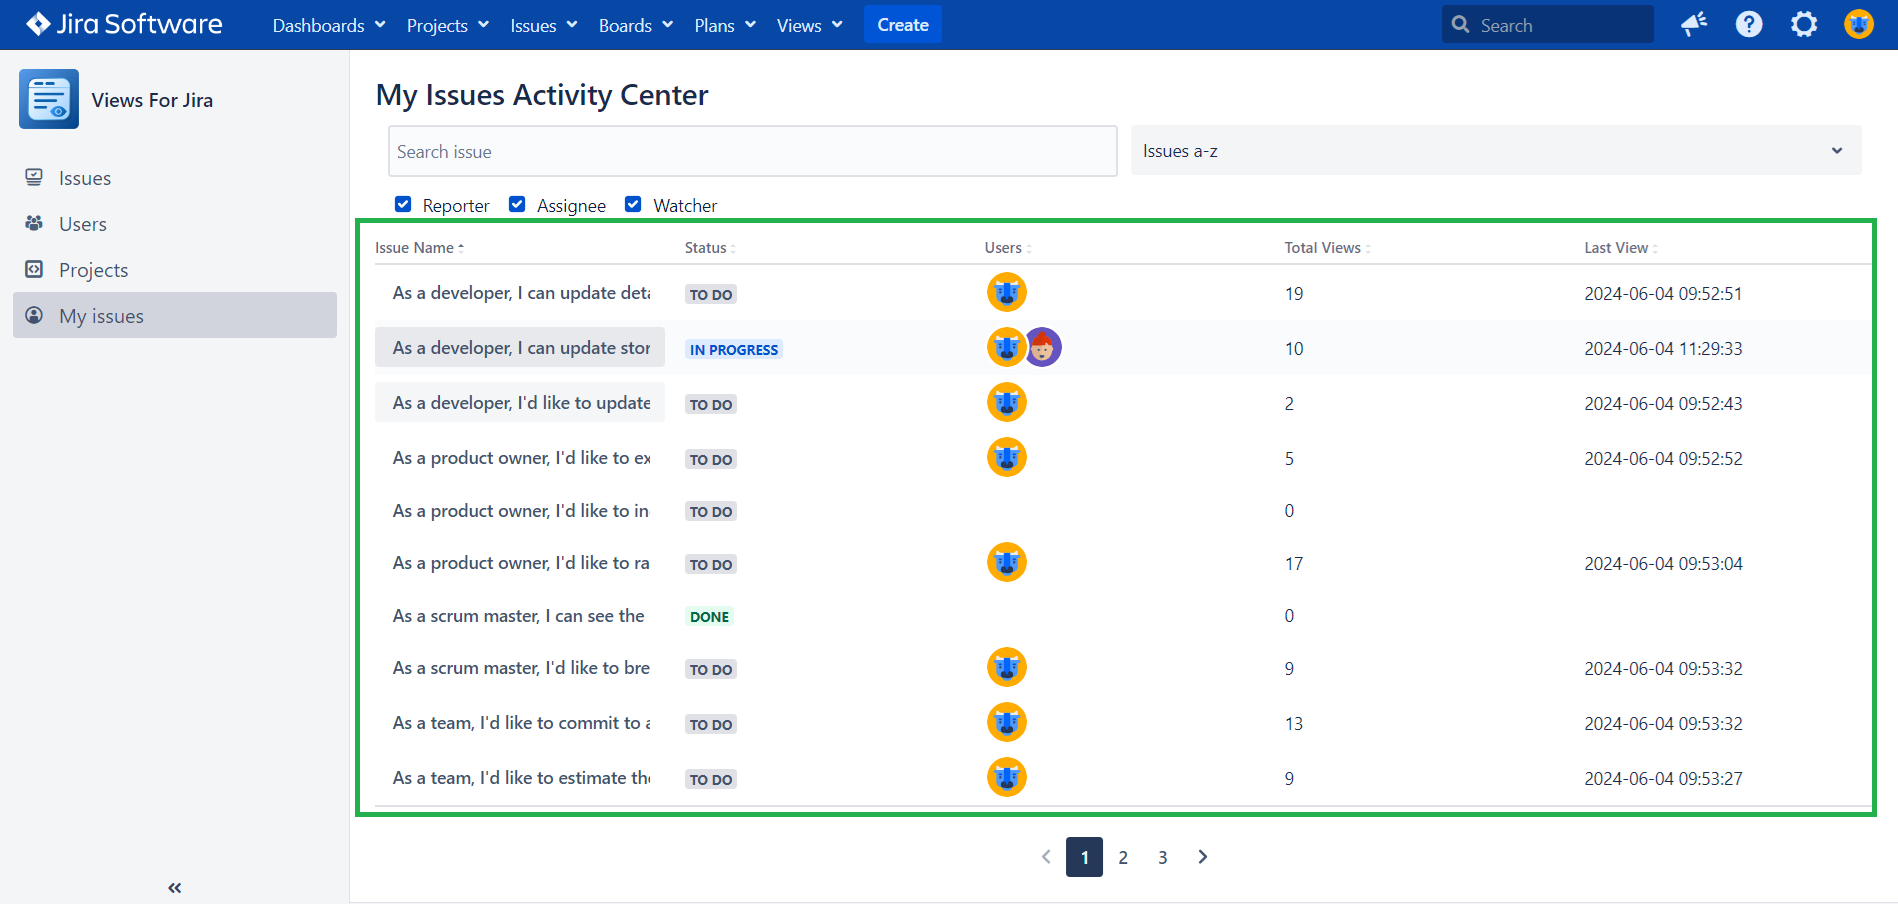The height and width of the screenshot is (904, 1898).
Task: Toggle the Watcher checkbox
Action: (x=633, y=204)
